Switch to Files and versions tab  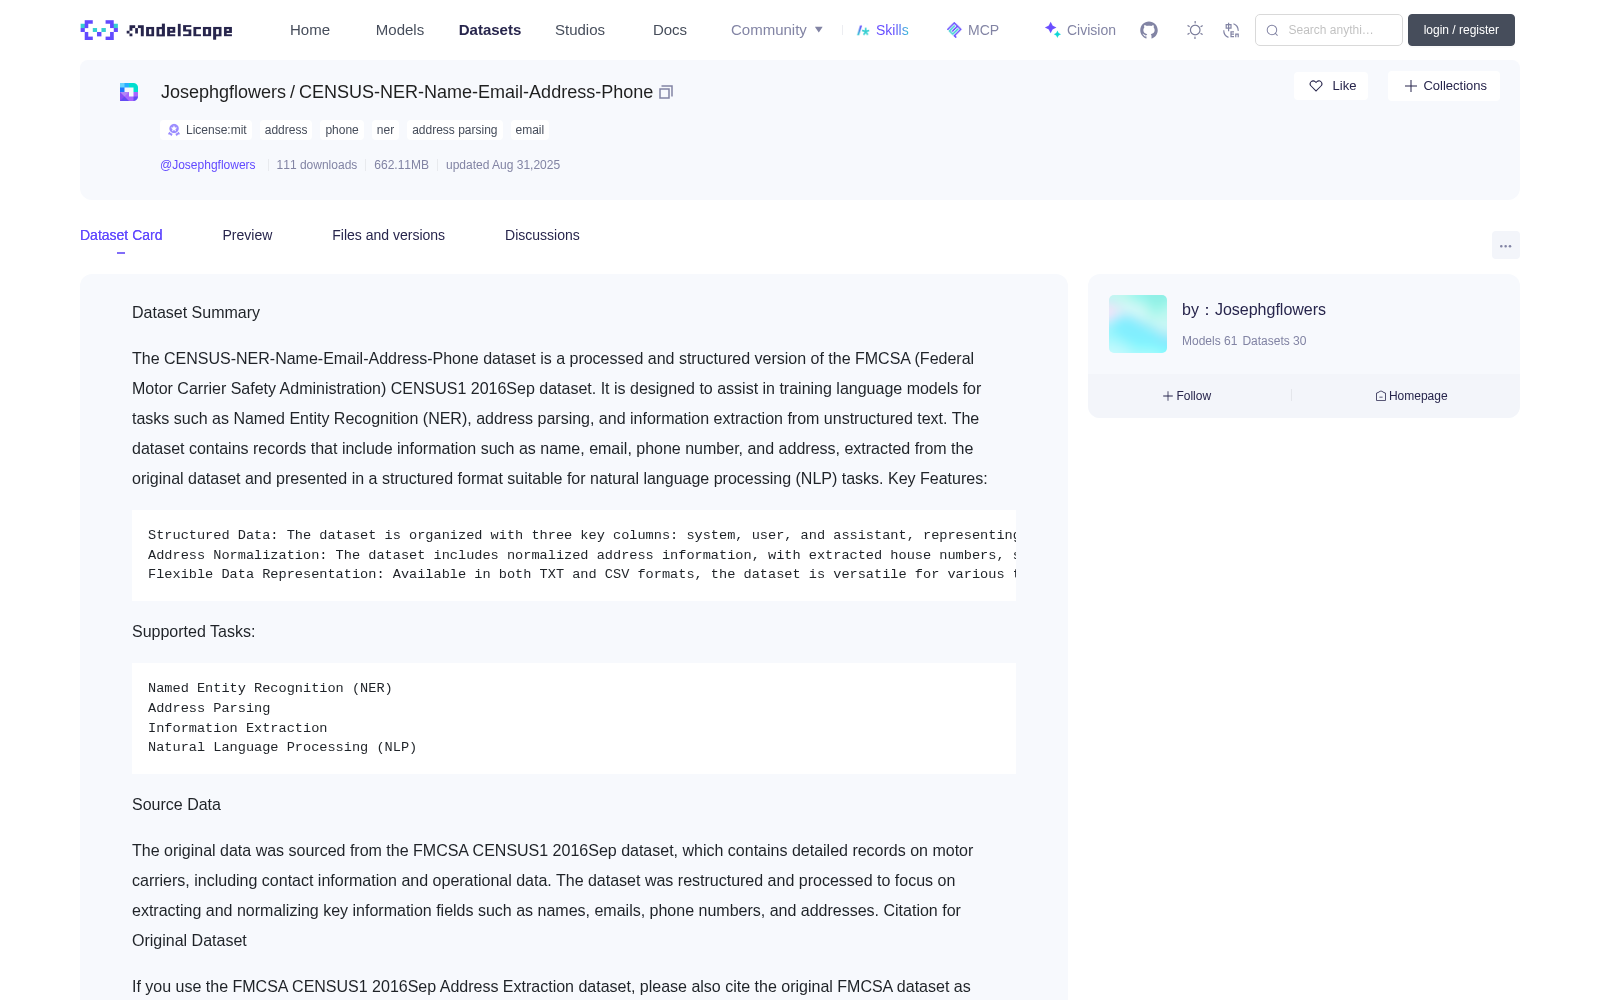[x=388, y=235]
